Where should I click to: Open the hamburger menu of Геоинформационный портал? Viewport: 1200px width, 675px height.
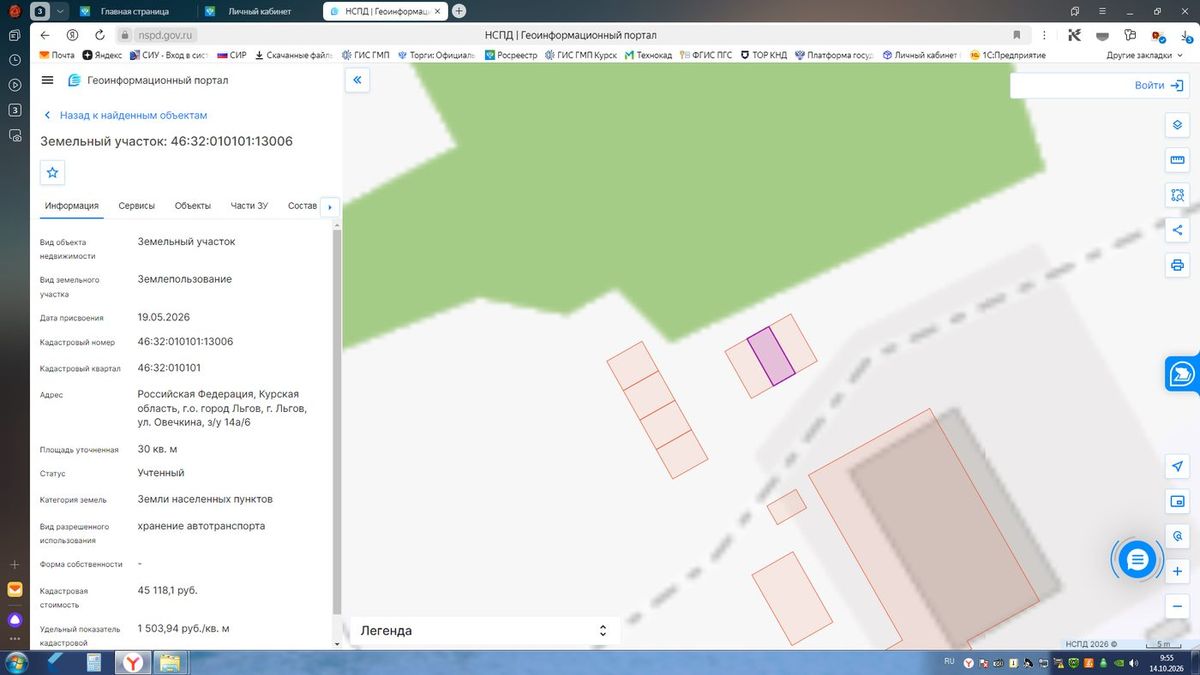pyautogui.click(x=48, y=80)
